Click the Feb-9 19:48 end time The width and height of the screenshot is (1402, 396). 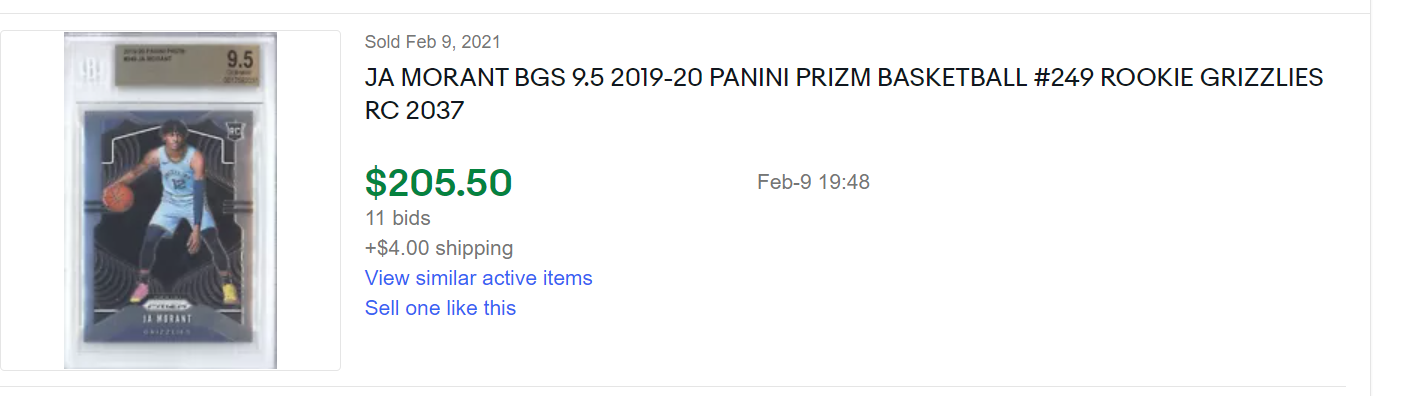tap(813, 182)
